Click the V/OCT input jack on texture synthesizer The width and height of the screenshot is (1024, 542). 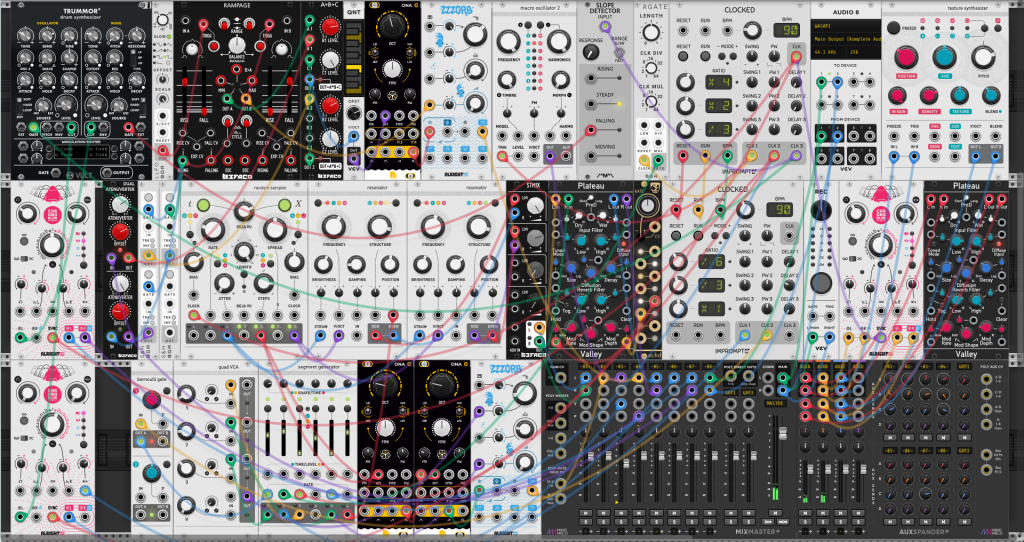tap(976, 136)
